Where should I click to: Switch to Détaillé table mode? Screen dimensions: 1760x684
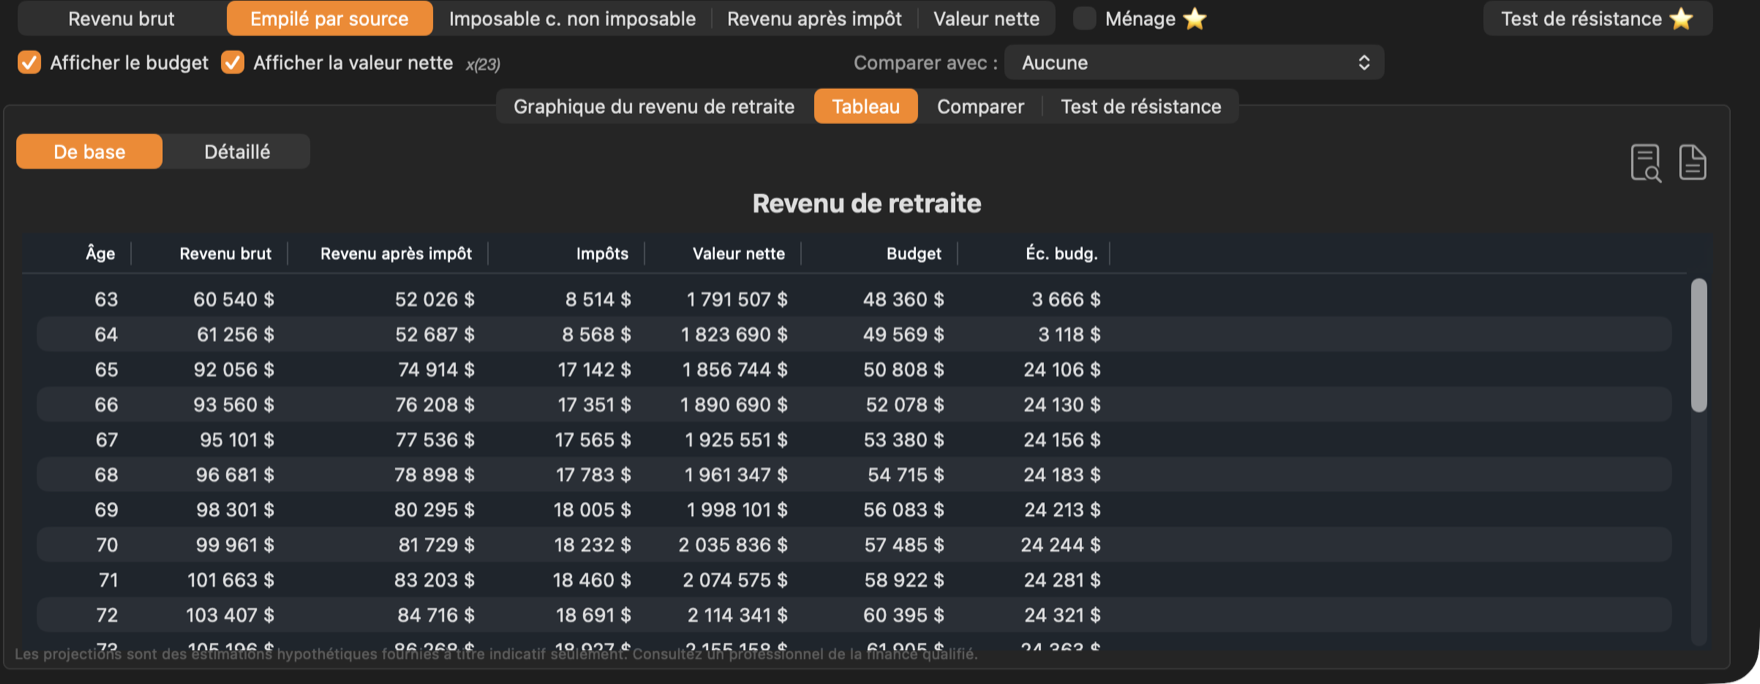coord(237,151)
